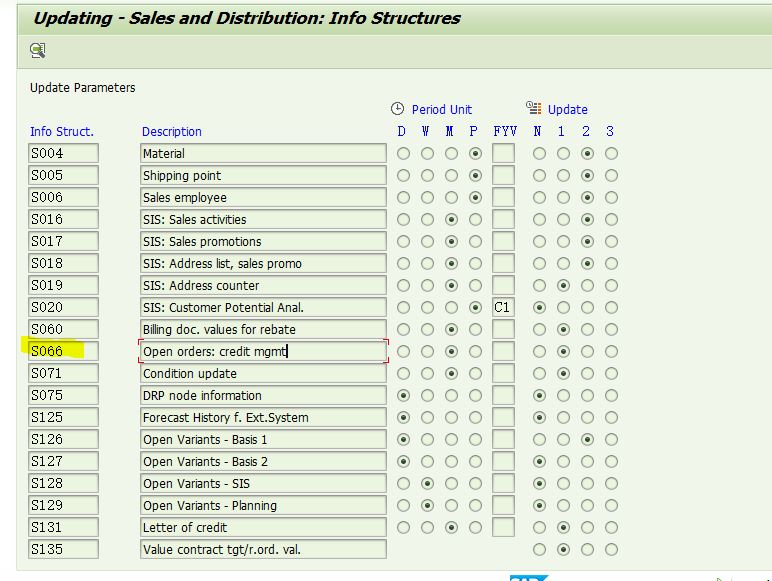
Task: Click the 'DRP node information' description field
Action: tap(263, 395)
